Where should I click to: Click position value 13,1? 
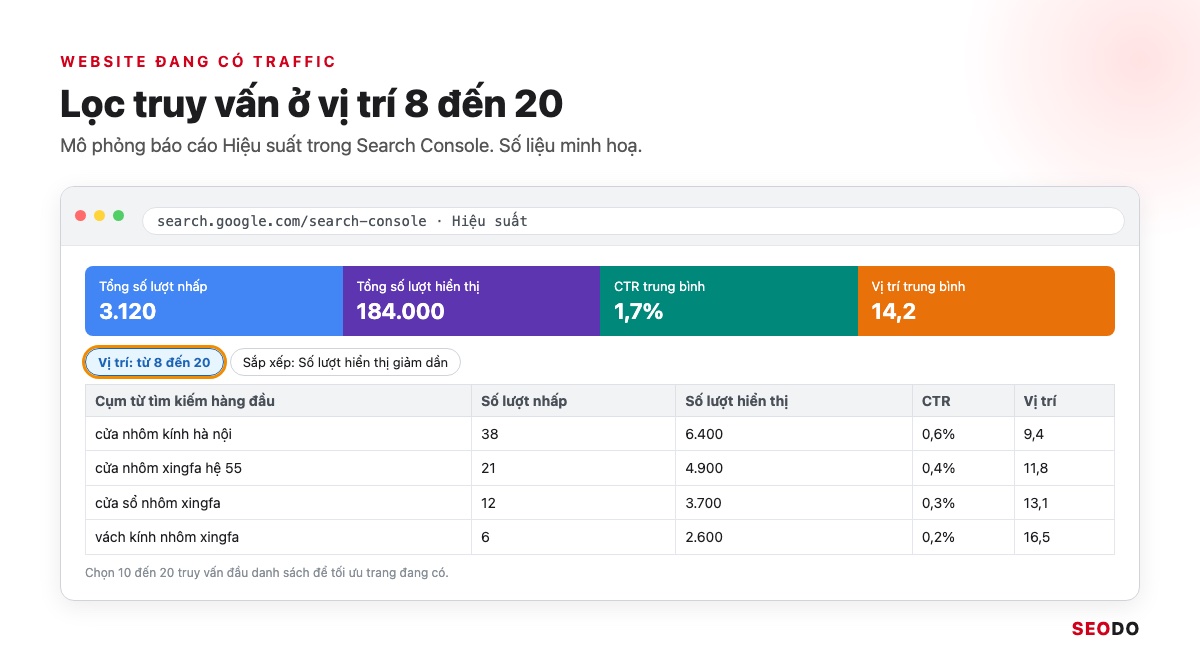tap(1036, 503)
